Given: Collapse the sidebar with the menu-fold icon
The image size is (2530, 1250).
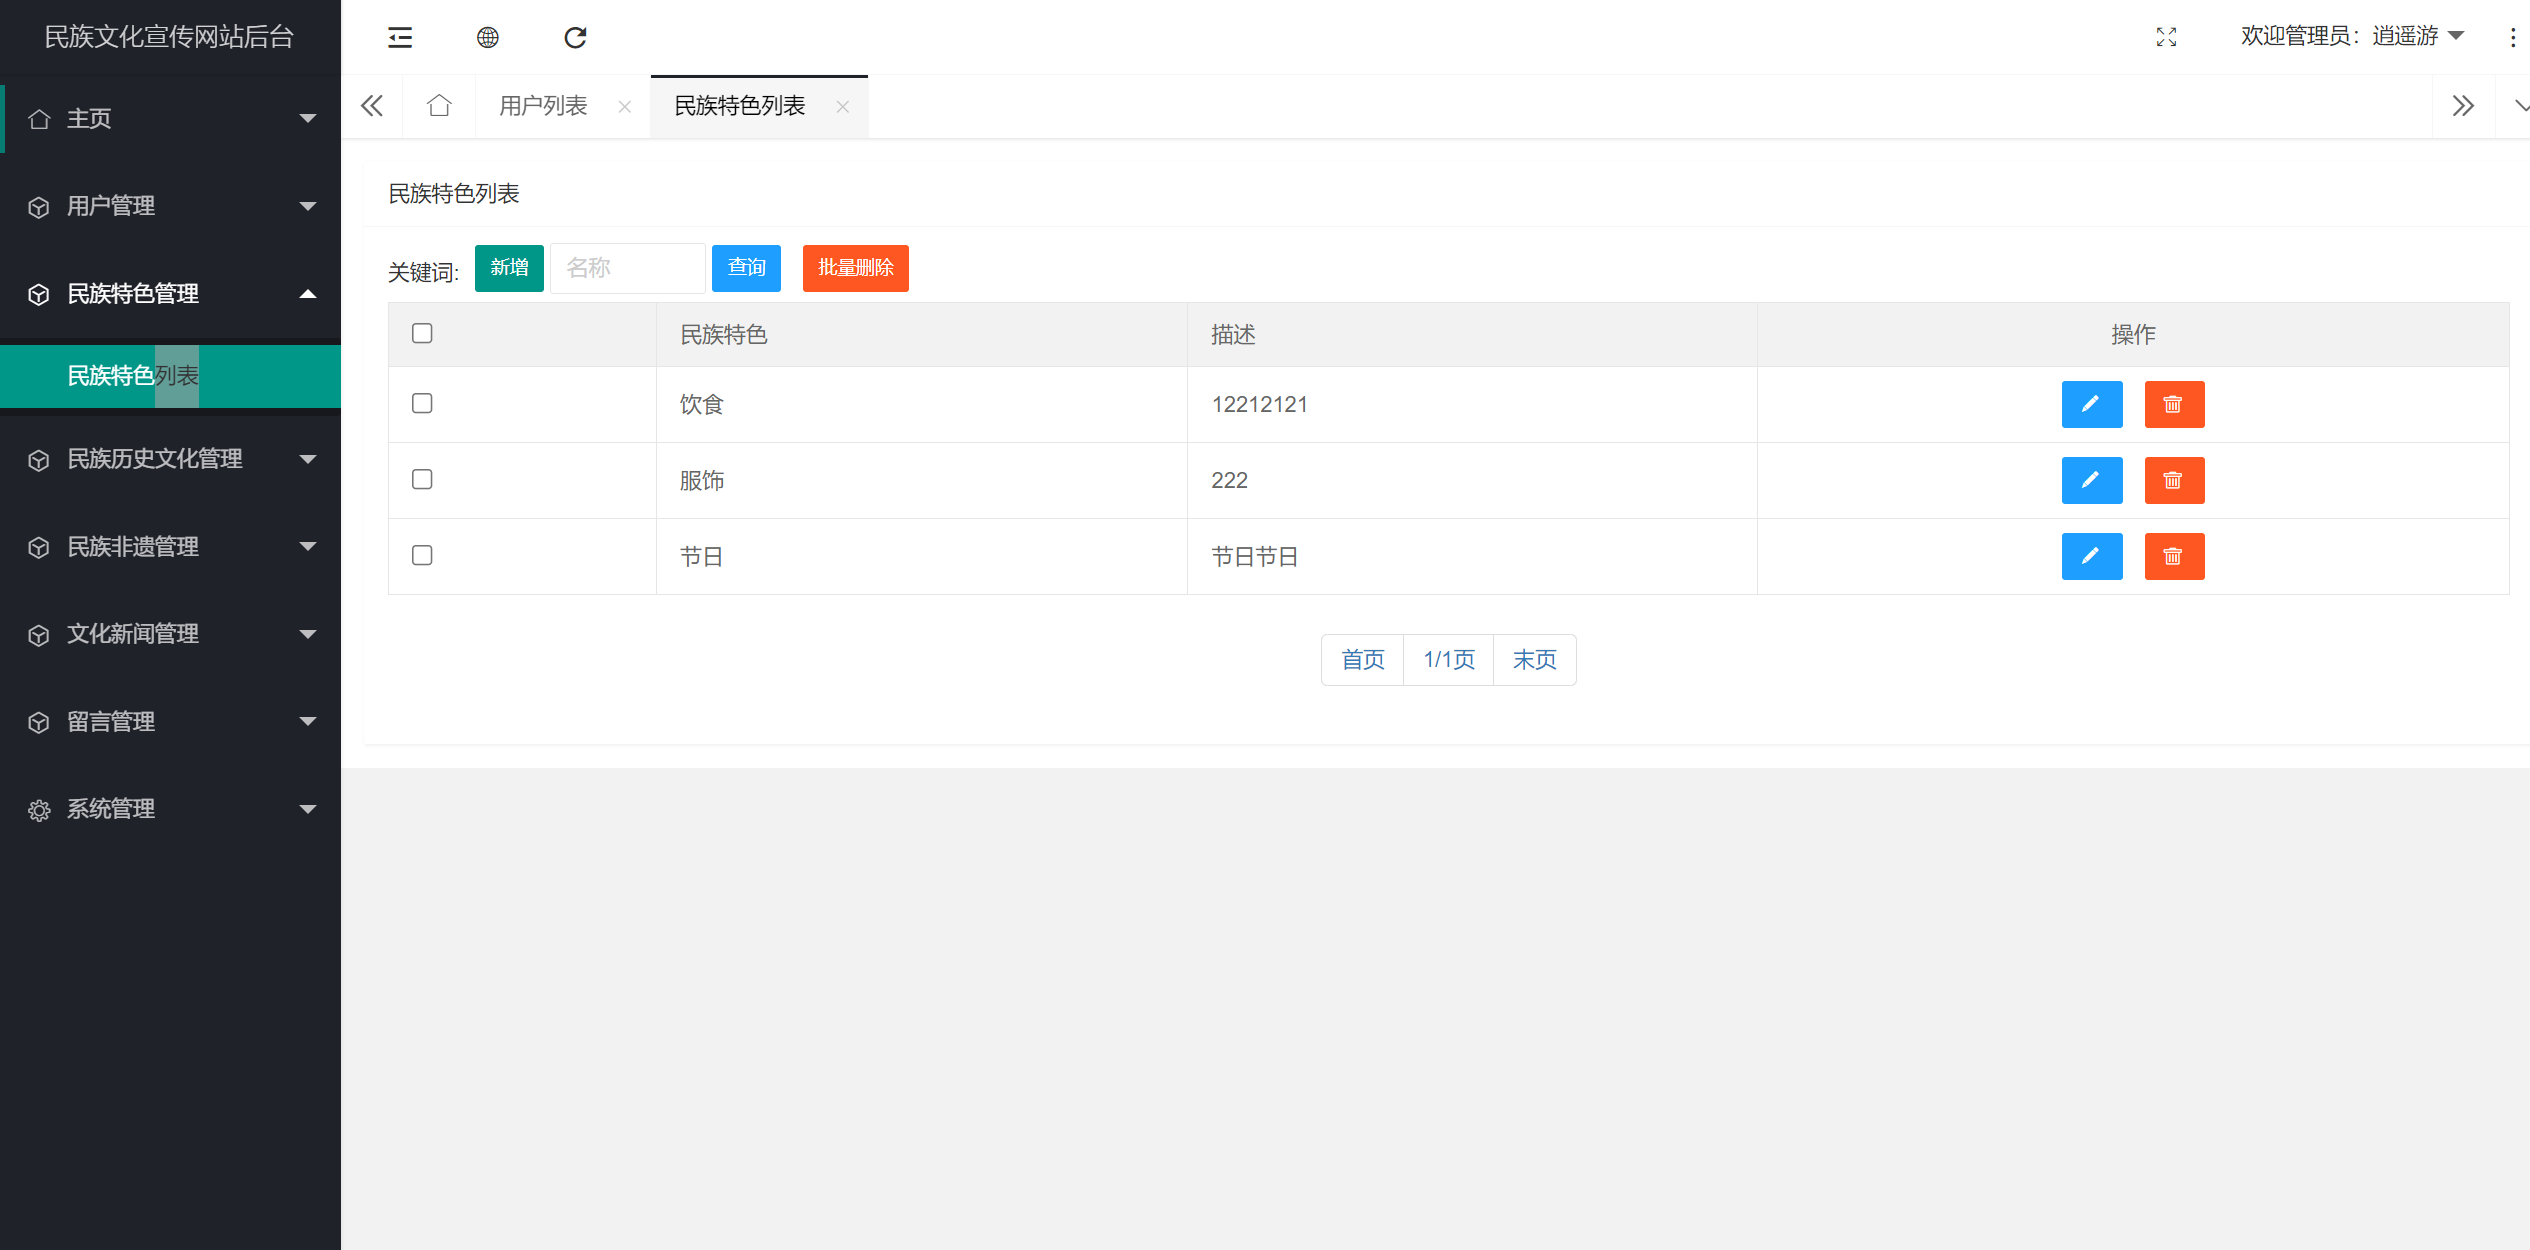Looking at the screenshot, I should tap(400, 37).
